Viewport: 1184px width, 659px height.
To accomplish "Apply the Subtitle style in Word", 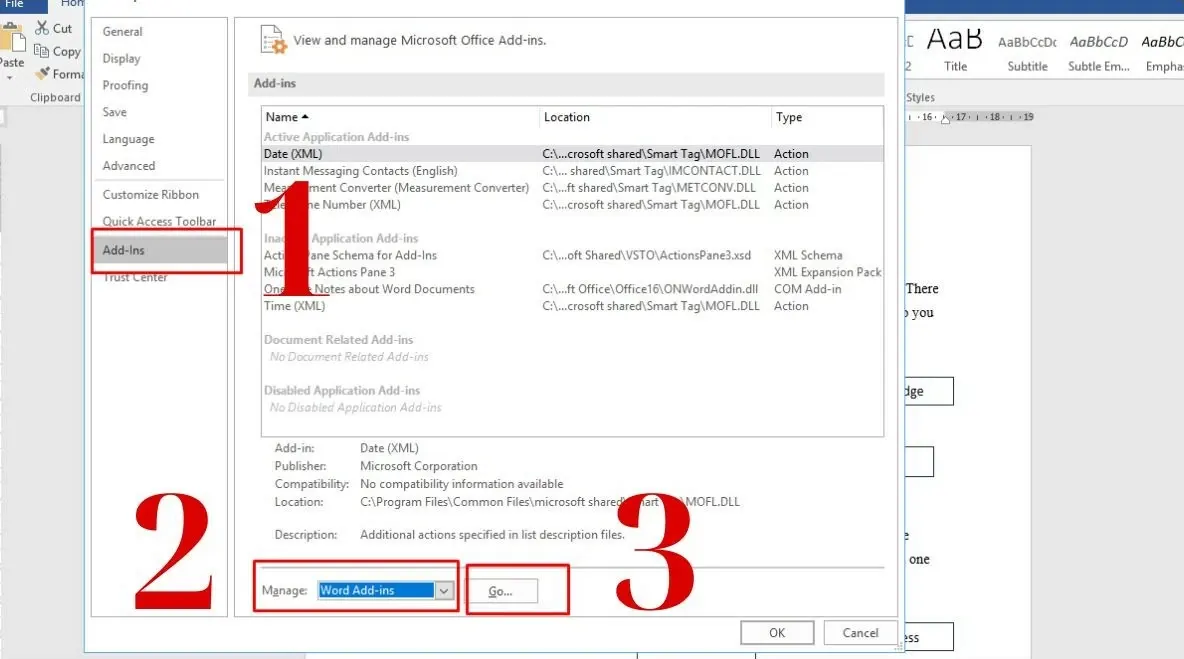I will (x=1027, y=51).
